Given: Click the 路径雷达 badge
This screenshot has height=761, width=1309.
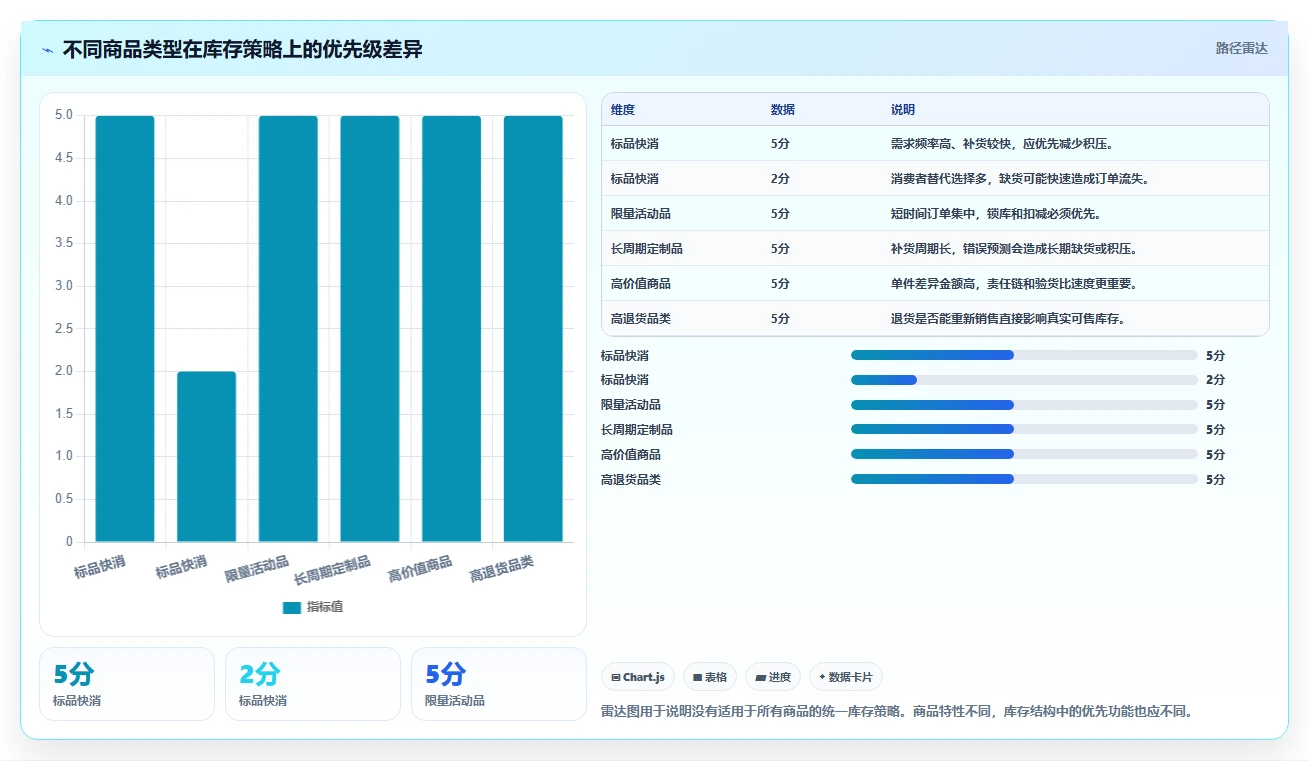Looking at the screenshot, I should pyautogui.click(x=1241, y=48).
